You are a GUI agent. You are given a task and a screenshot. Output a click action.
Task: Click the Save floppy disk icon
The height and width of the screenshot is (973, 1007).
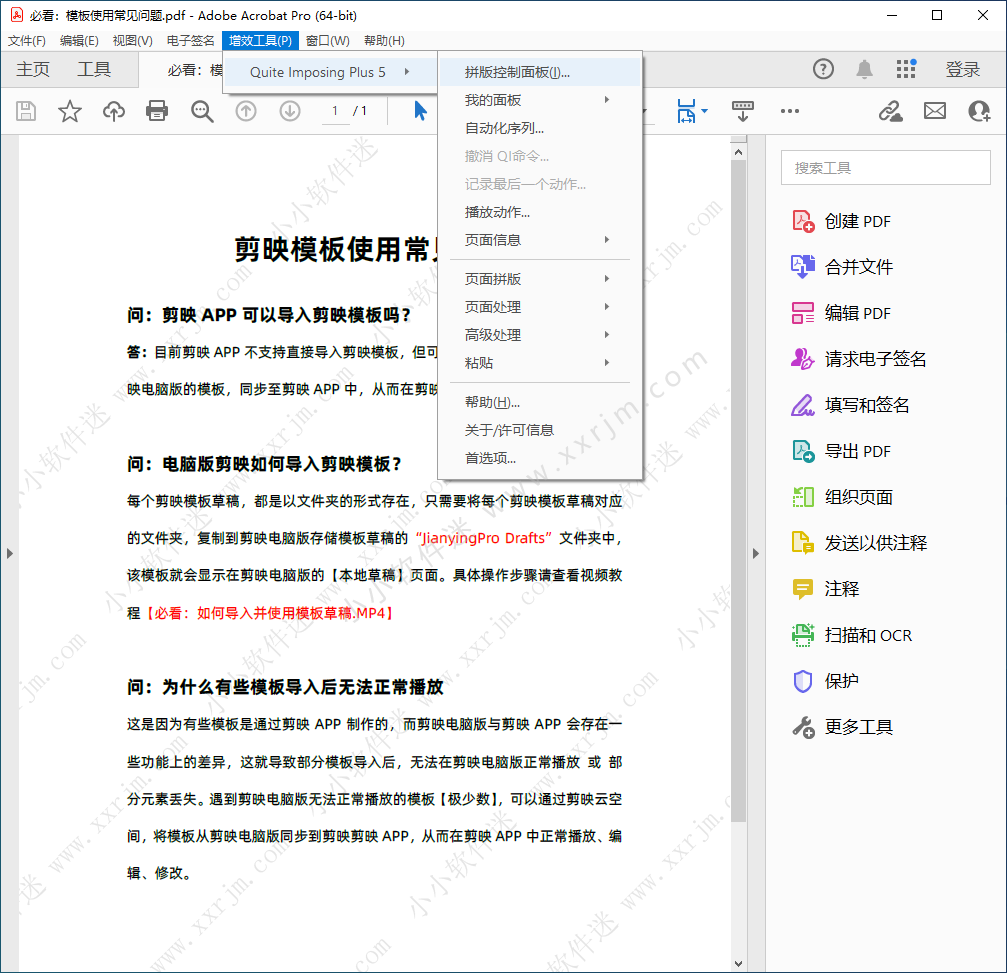pos(26,111)
